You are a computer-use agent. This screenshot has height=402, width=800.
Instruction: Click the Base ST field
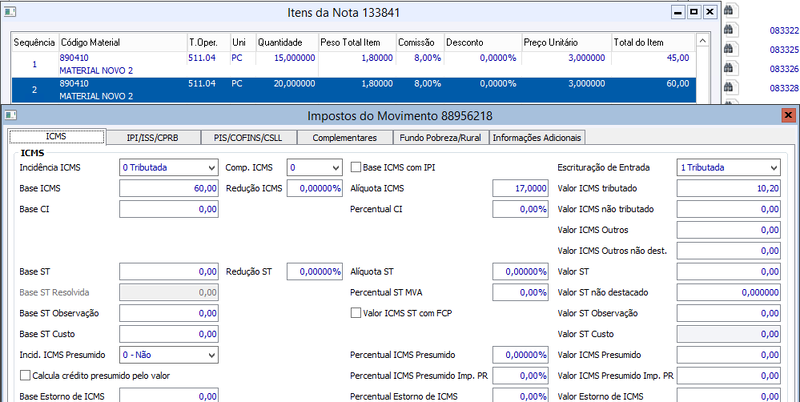coord(169,272)
